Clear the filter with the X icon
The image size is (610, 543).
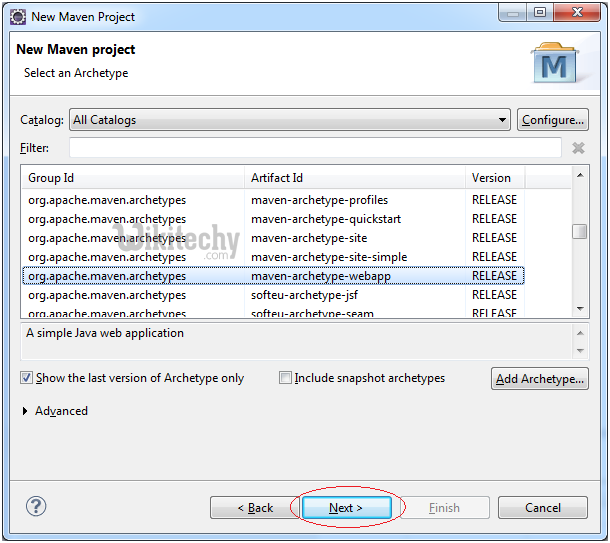pos(578,148)
